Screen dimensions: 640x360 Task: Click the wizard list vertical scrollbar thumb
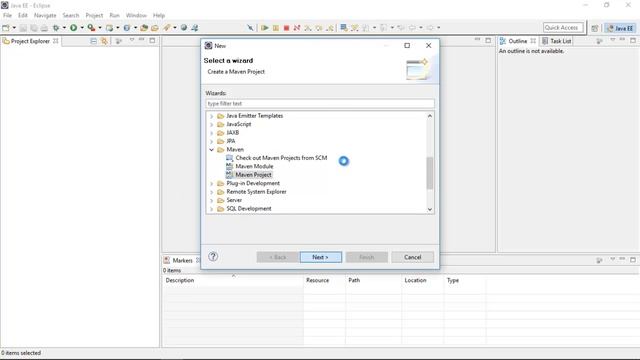429,173
